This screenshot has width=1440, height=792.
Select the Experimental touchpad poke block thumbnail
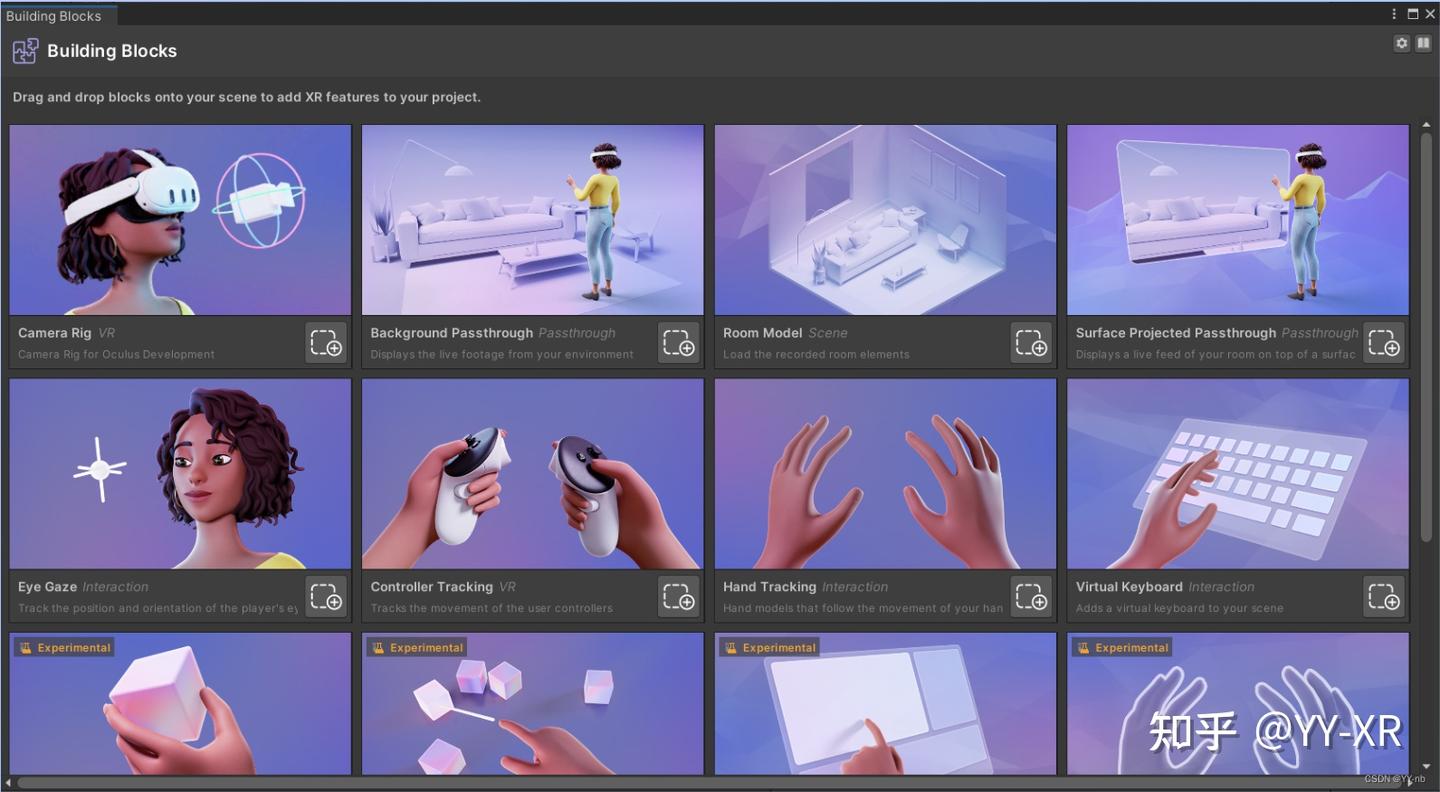tap(885, 703)
